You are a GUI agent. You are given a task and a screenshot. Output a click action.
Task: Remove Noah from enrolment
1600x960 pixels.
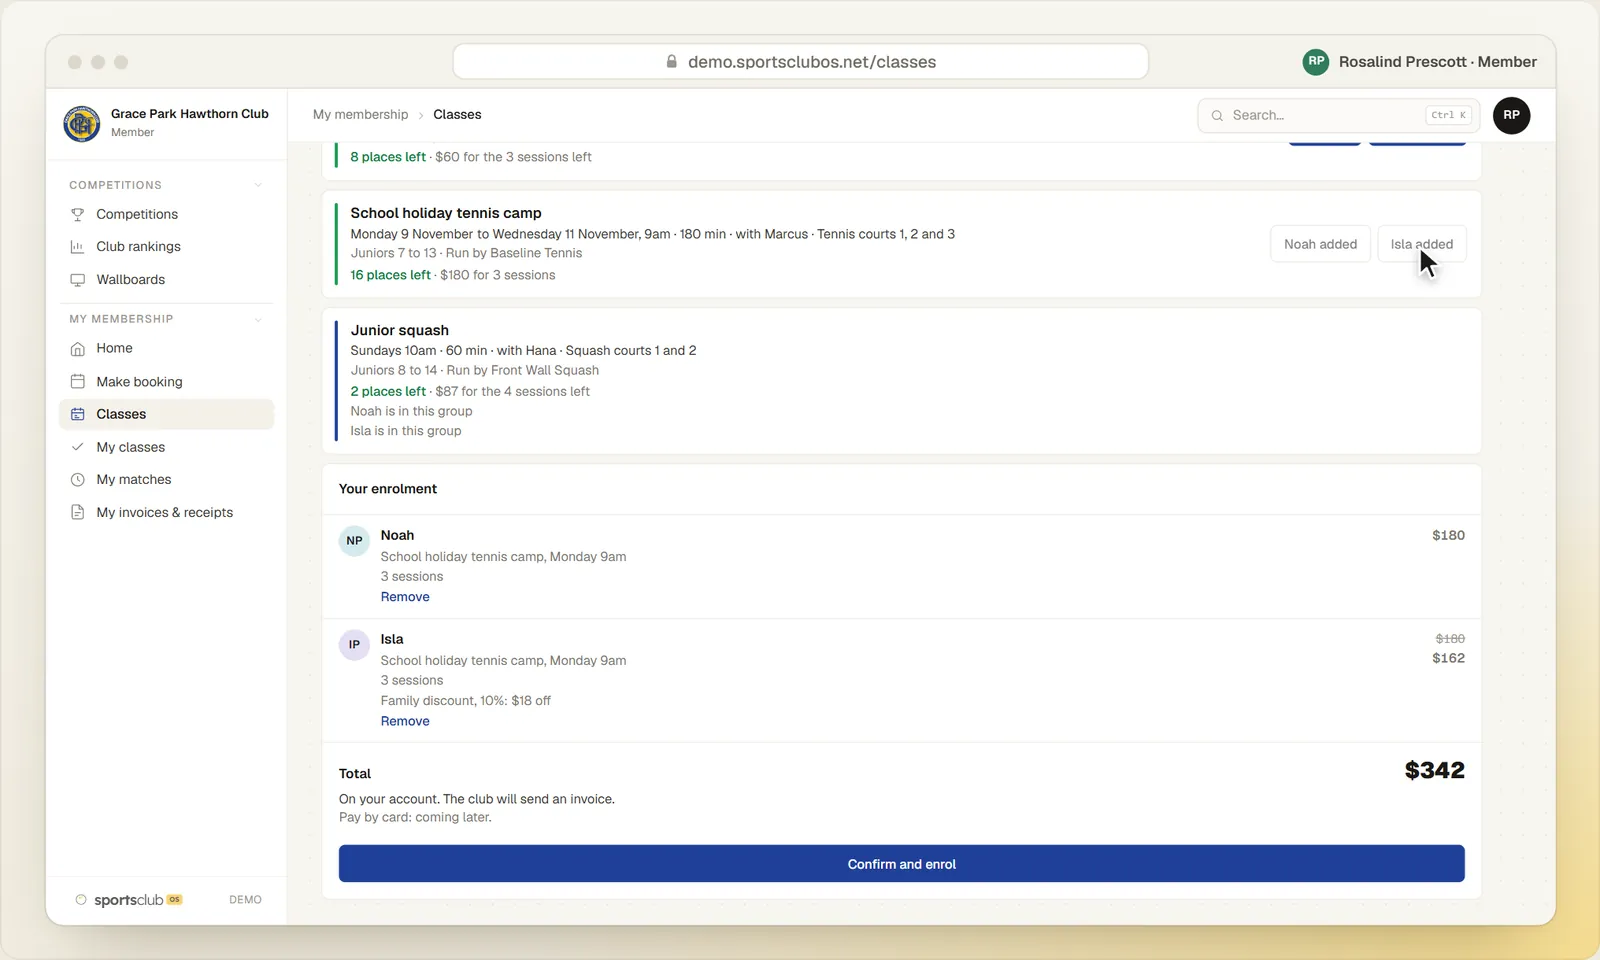(405, 597)
